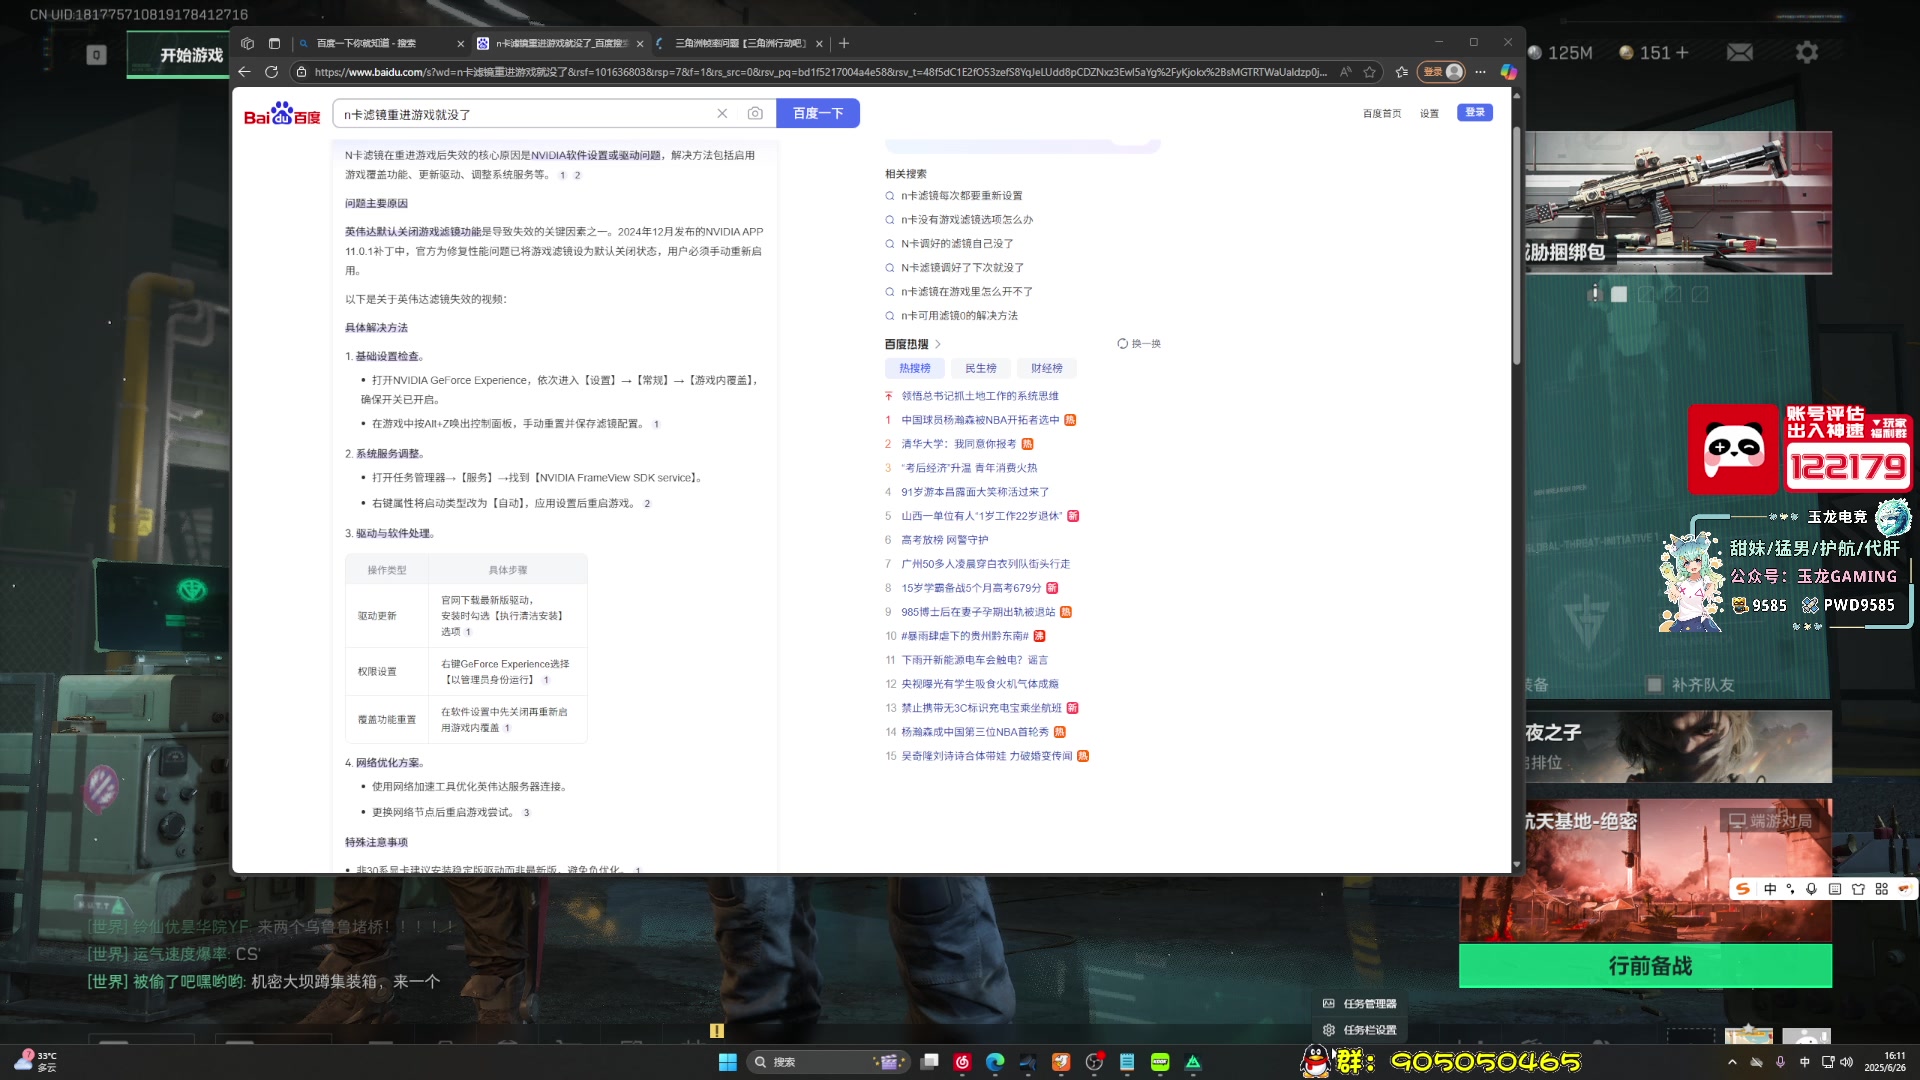Click the yellow warning icon above the taskbar
The height and width of the screenshot is (1080, 1920).
717,1030
